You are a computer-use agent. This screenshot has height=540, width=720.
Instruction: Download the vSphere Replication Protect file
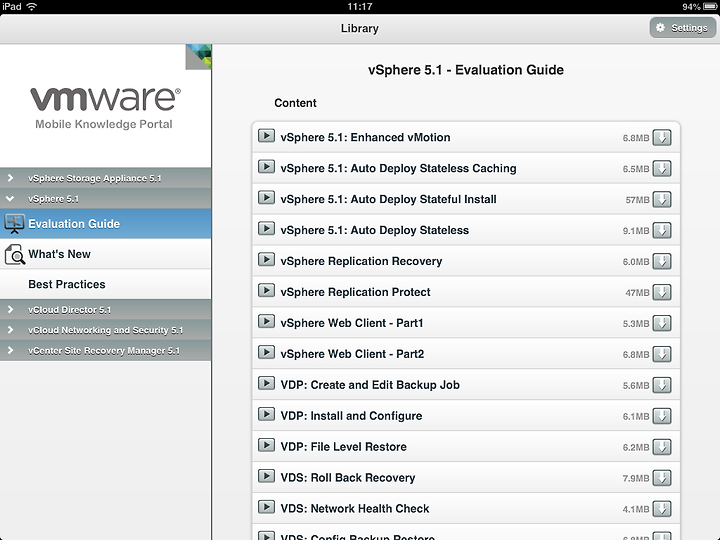click(x=662, y=292)
